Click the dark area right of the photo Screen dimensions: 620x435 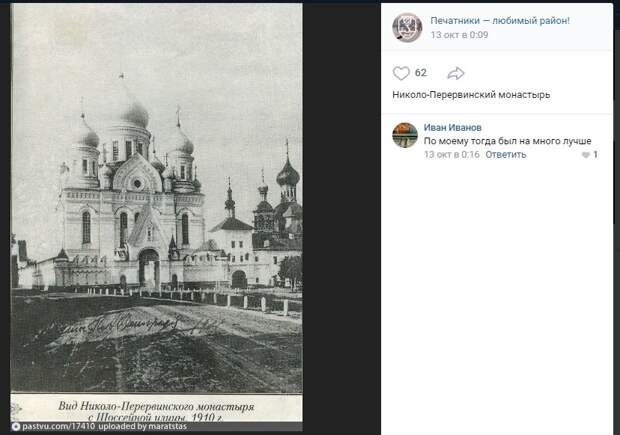click(x=341, y=218)
